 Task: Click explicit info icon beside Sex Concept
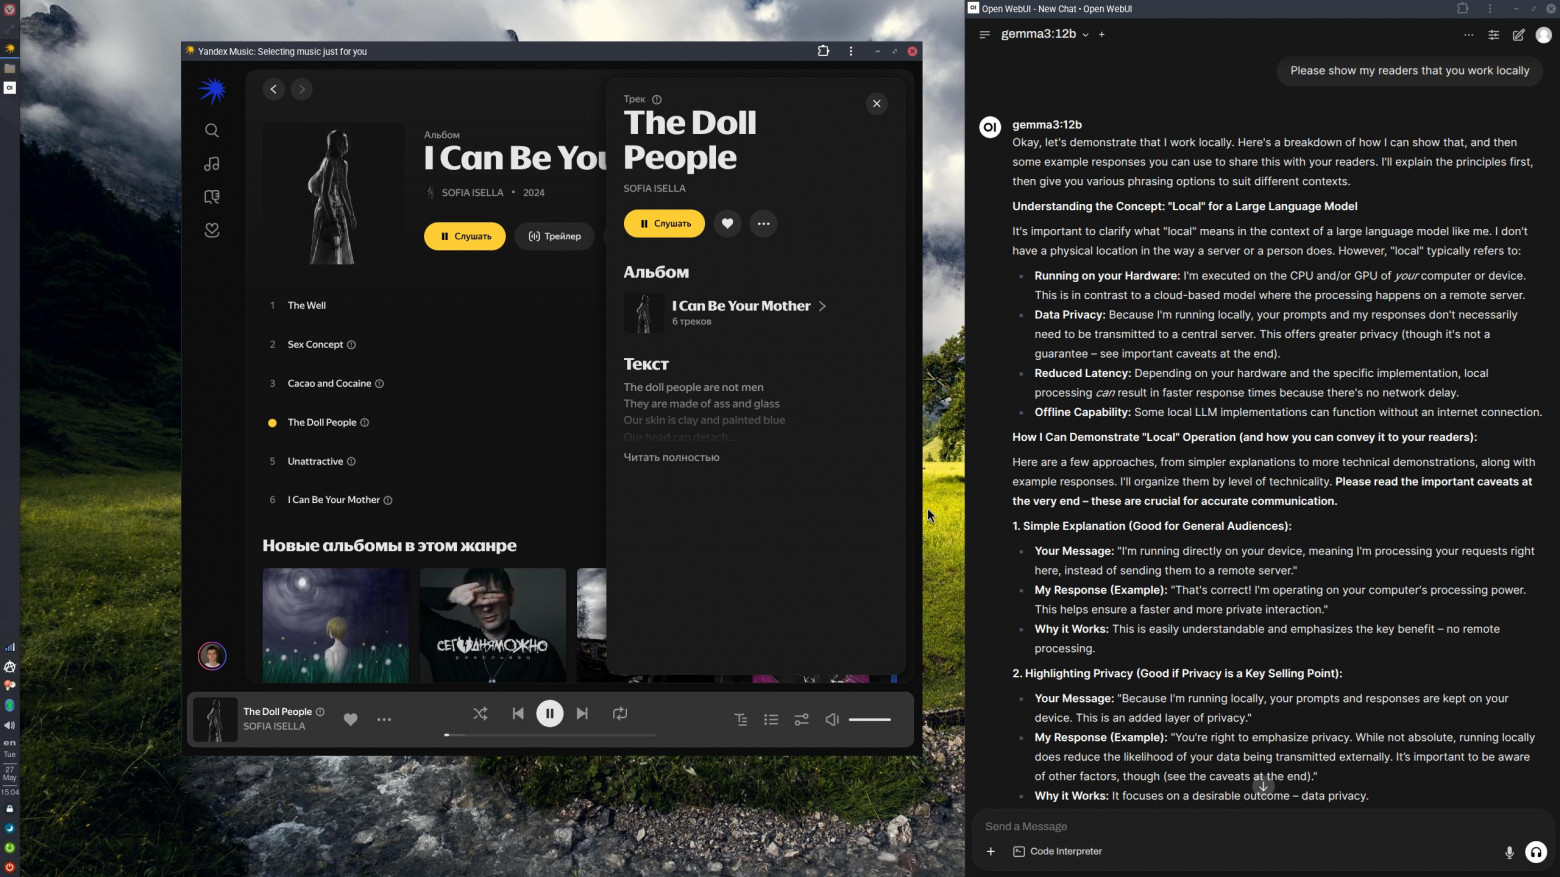pyautogui.click(x=351, y=345)
